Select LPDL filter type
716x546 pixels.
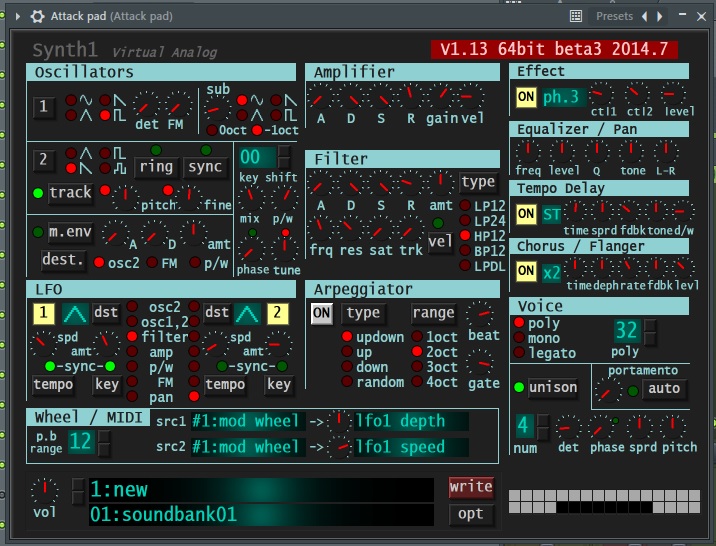[465, 265]
